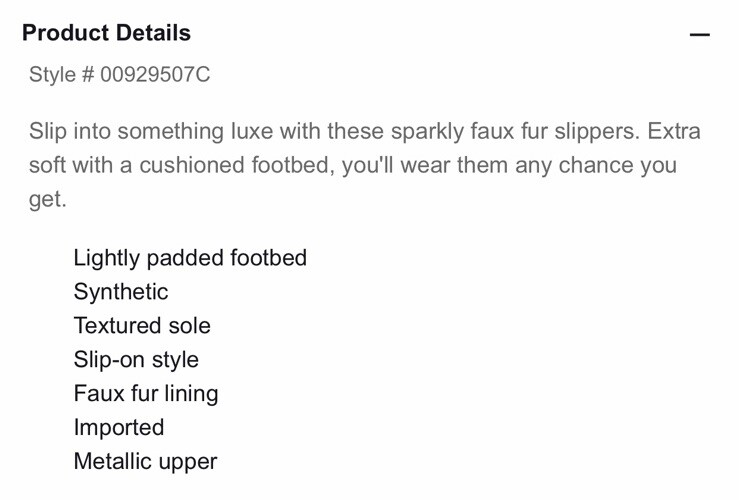Click the Product Details heading
Viewport: 739px width, 500px height.
click(x=107, y=33)
